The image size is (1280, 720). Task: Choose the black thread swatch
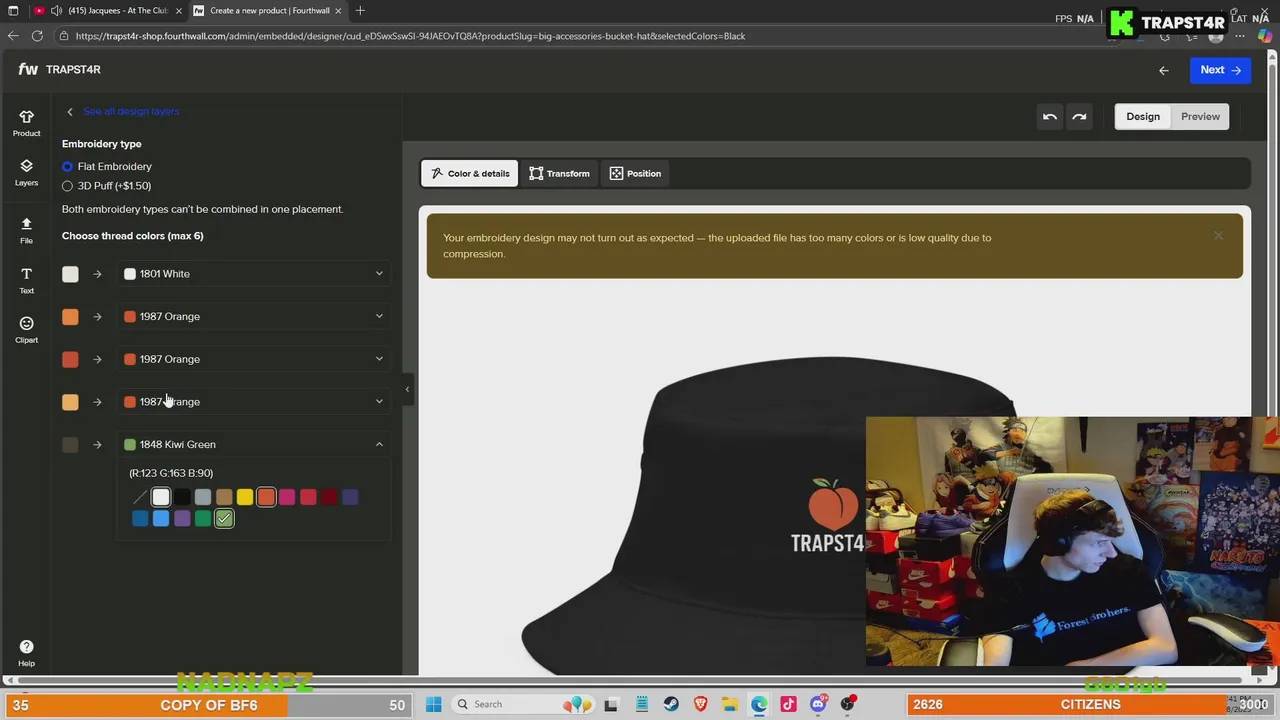tap(182, 497)
